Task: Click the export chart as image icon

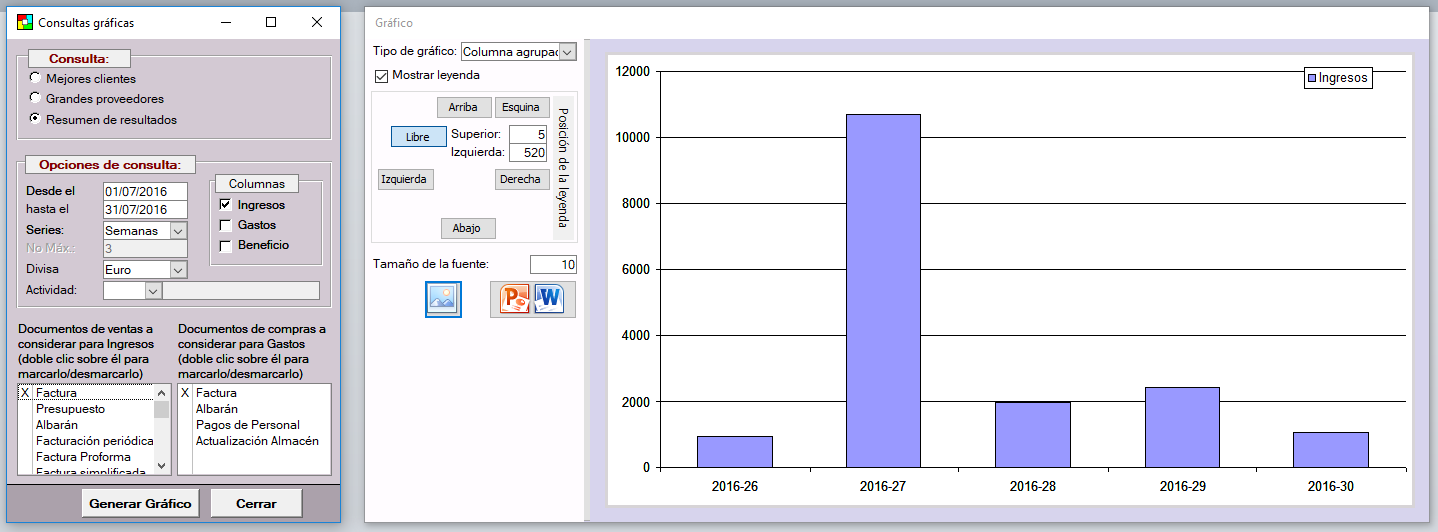Action: [443, 299]
